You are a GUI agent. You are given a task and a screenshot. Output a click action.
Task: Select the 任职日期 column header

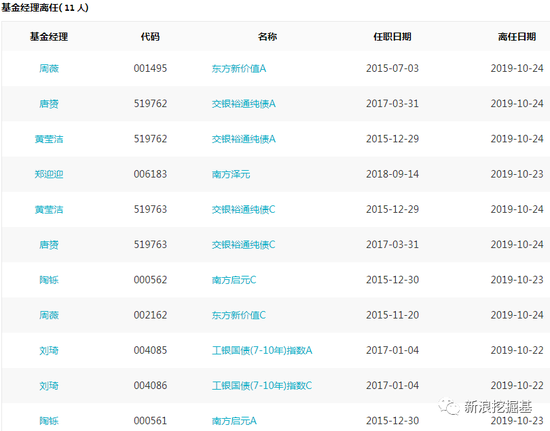392,36
